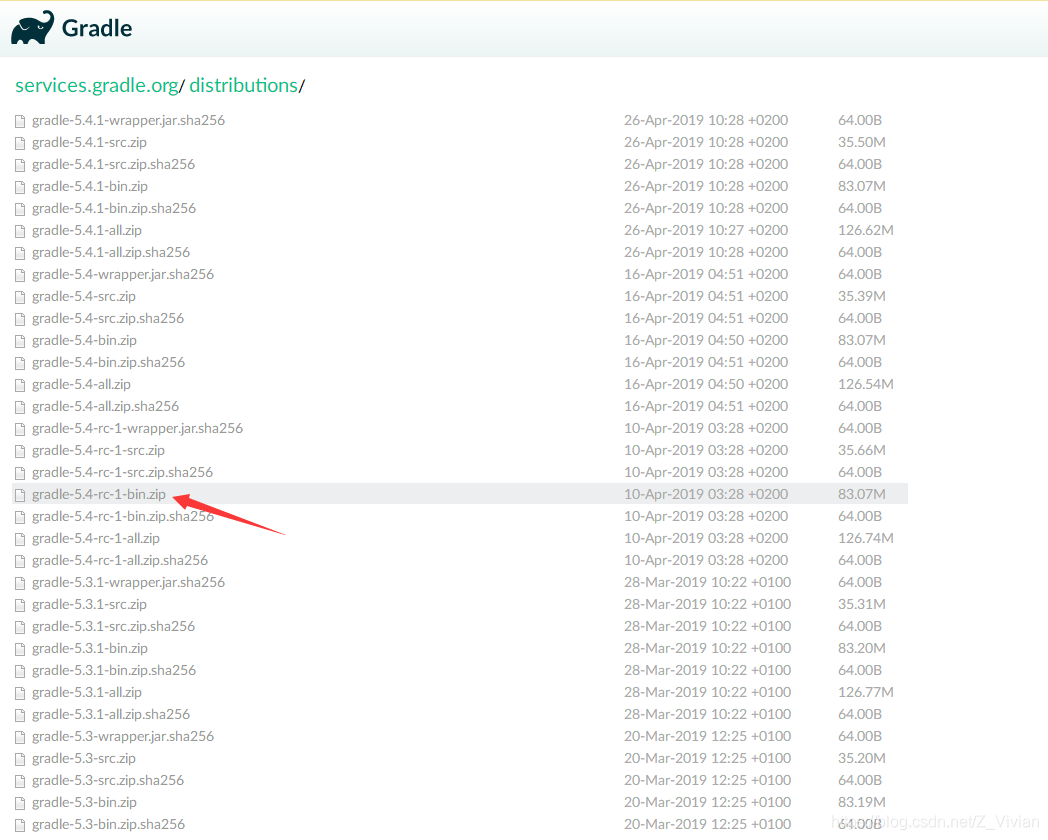The height and width of the screenshot is (840, 1048).
Task: Open gradle-5.4-bin.zip.sha256 link
Action: (108, 363)
